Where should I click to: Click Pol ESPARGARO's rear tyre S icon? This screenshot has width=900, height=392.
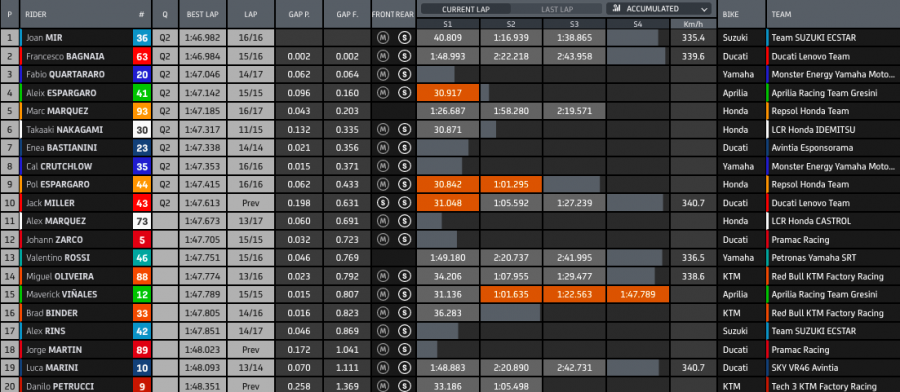[x=404, y=185]
